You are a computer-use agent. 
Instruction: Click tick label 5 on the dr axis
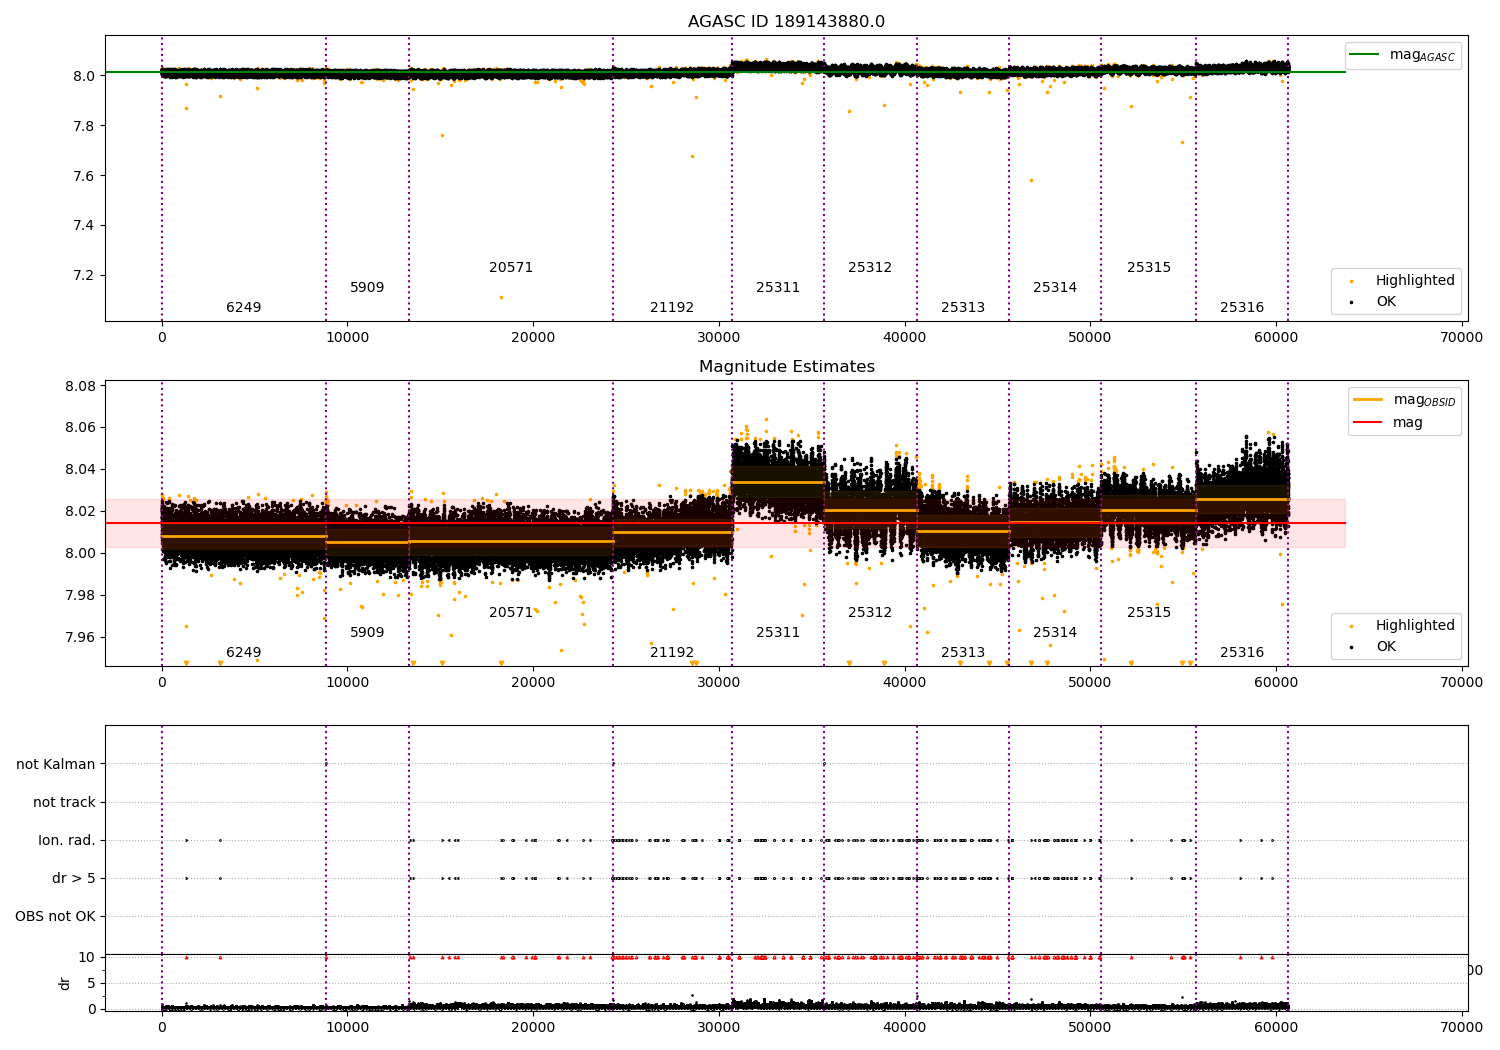[92, 983]
